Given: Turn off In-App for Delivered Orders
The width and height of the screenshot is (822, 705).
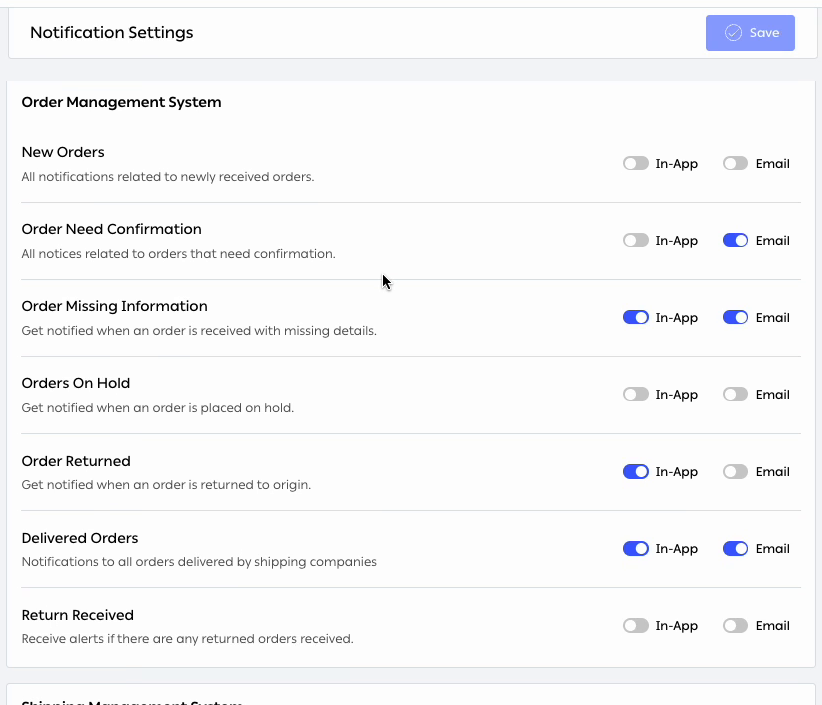Looking at the screenshot, I should [x=636, y=549].
